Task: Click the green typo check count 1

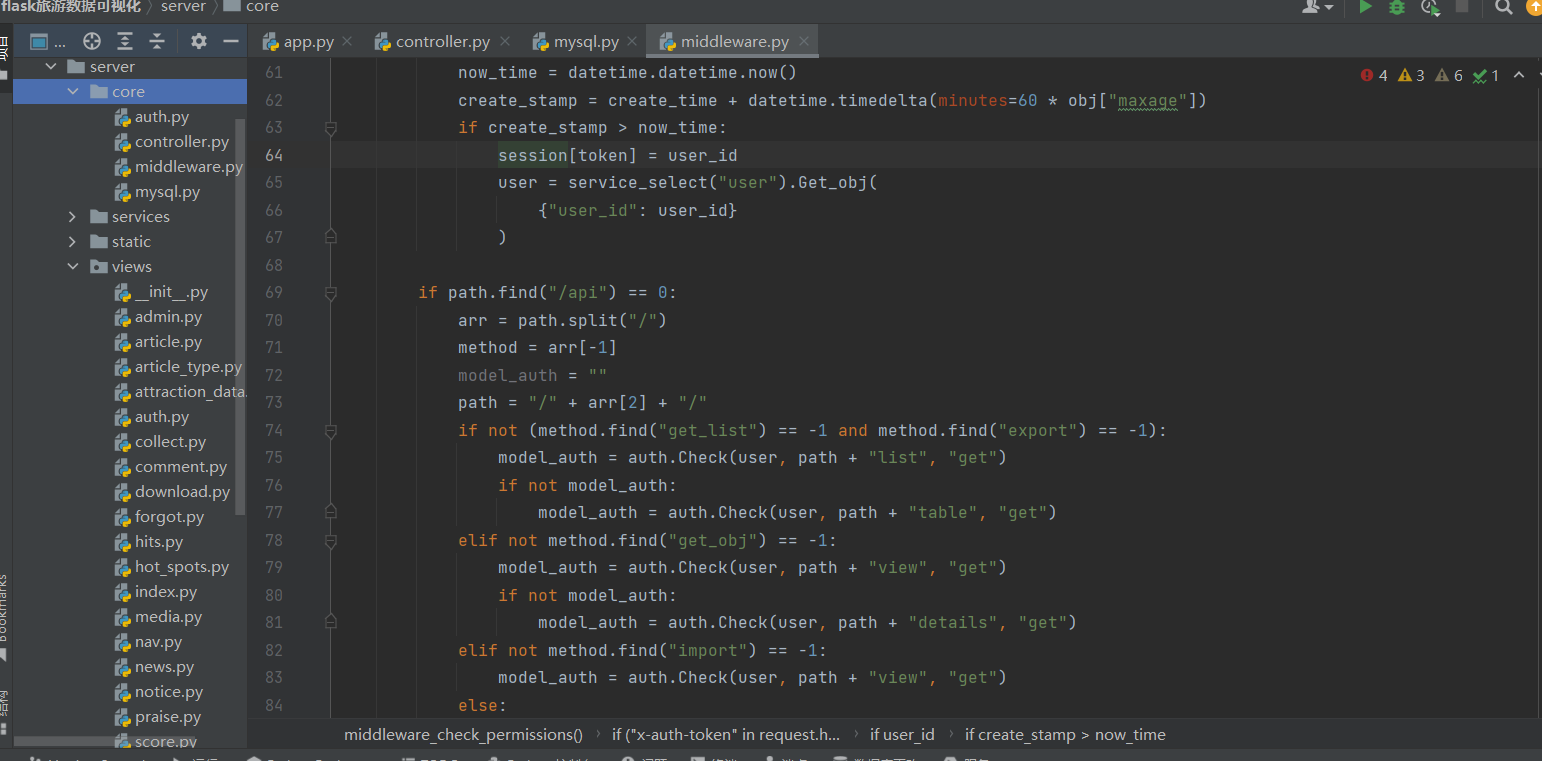Action: coord(1486,75)
